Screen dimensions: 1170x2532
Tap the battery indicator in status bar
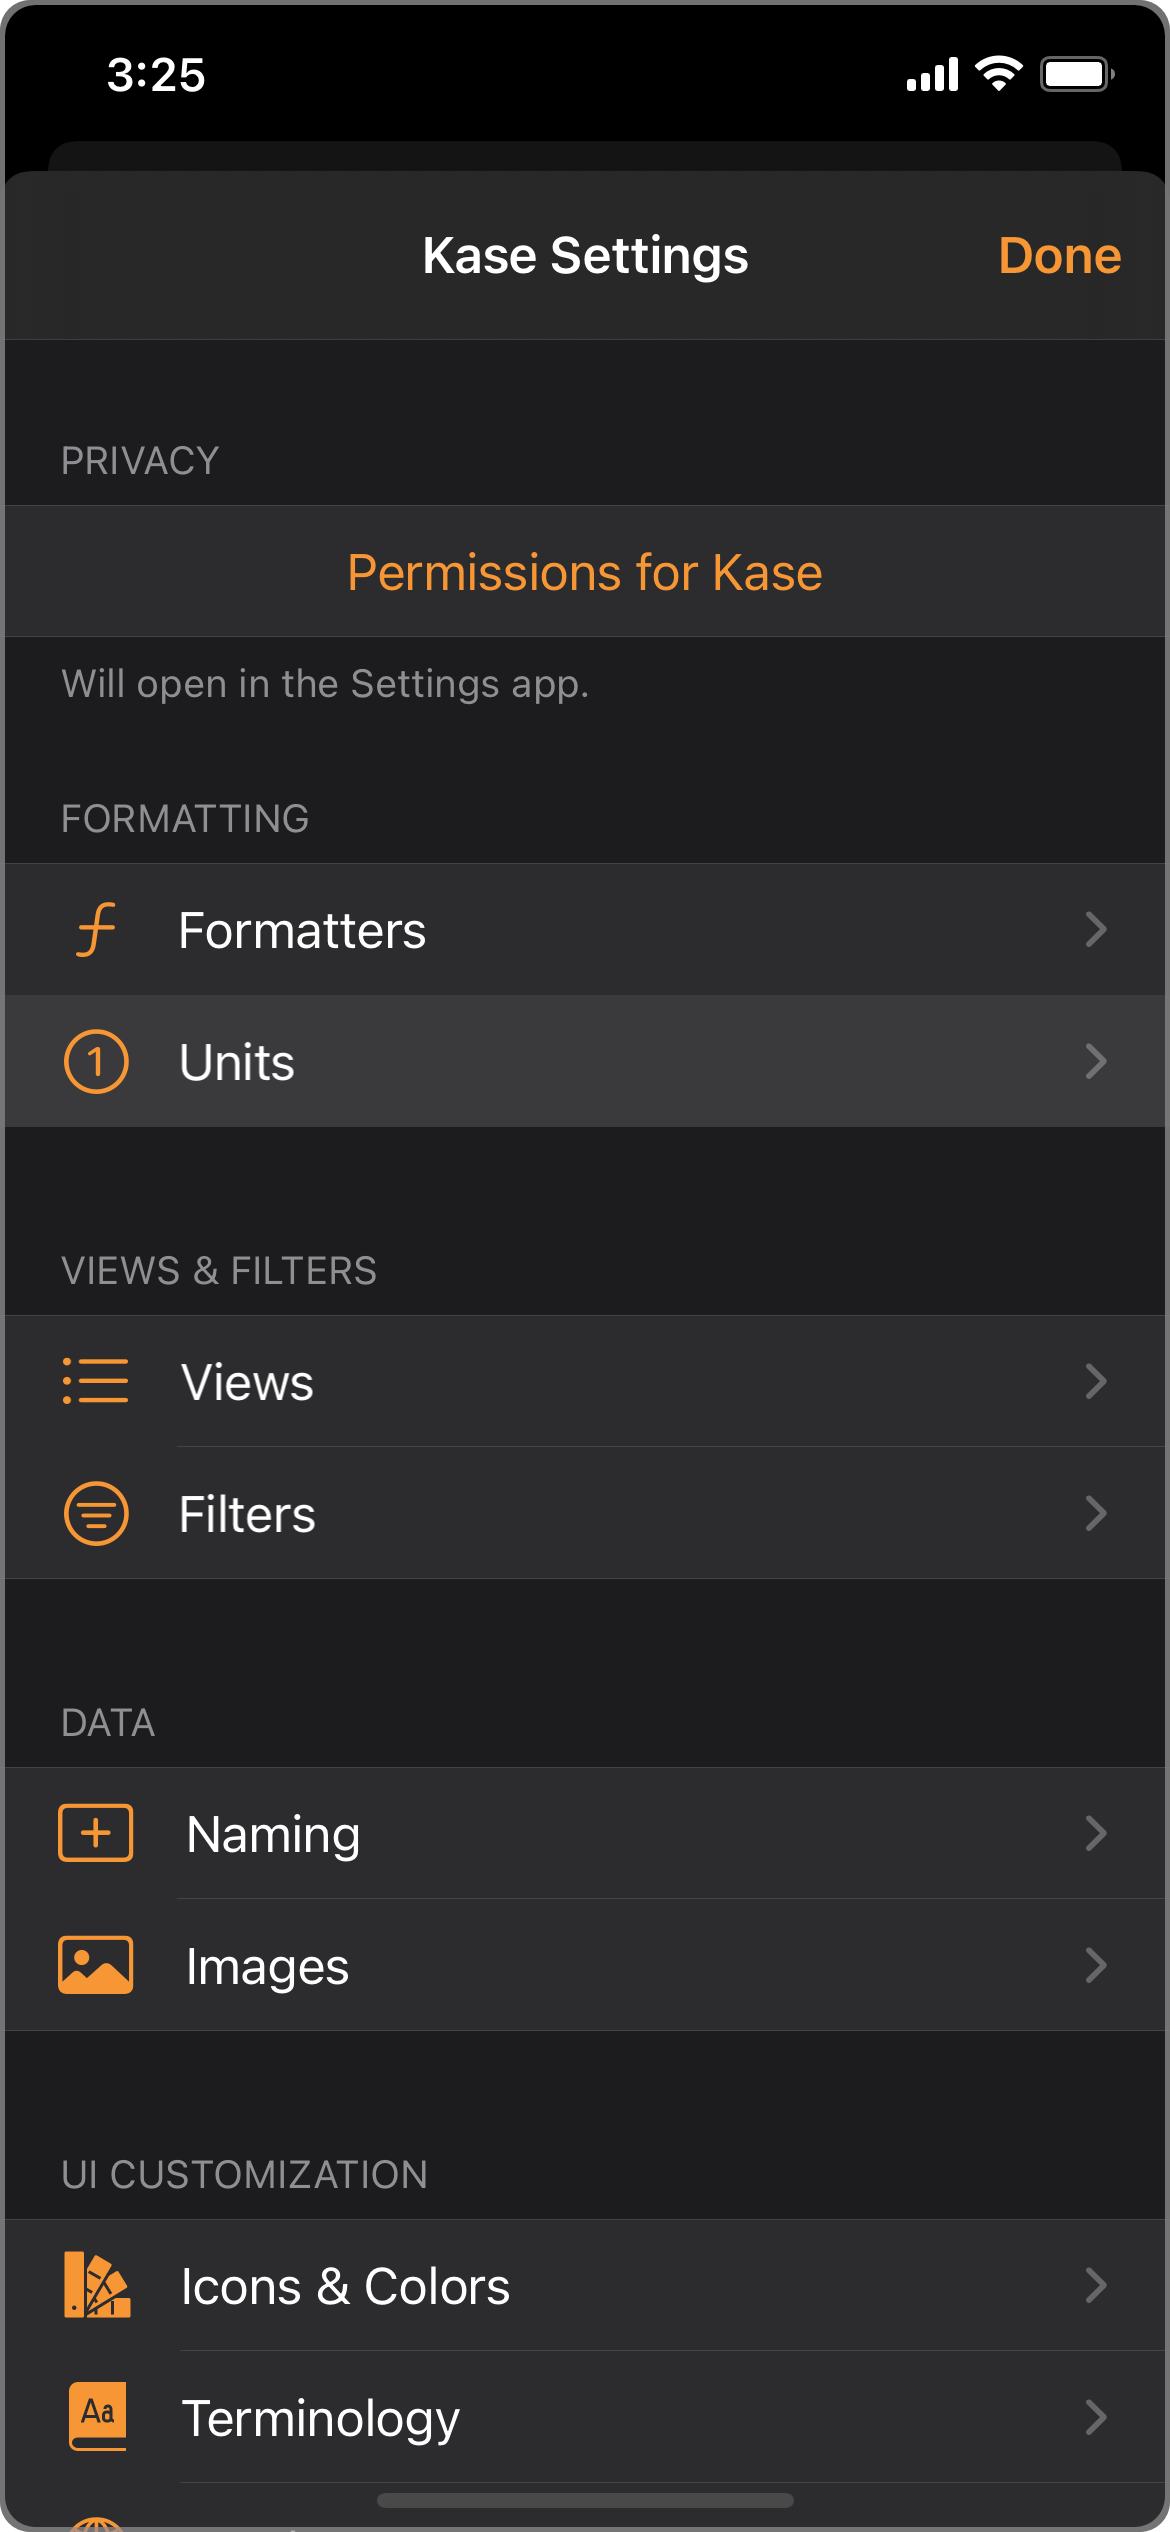coord(1076,74)
